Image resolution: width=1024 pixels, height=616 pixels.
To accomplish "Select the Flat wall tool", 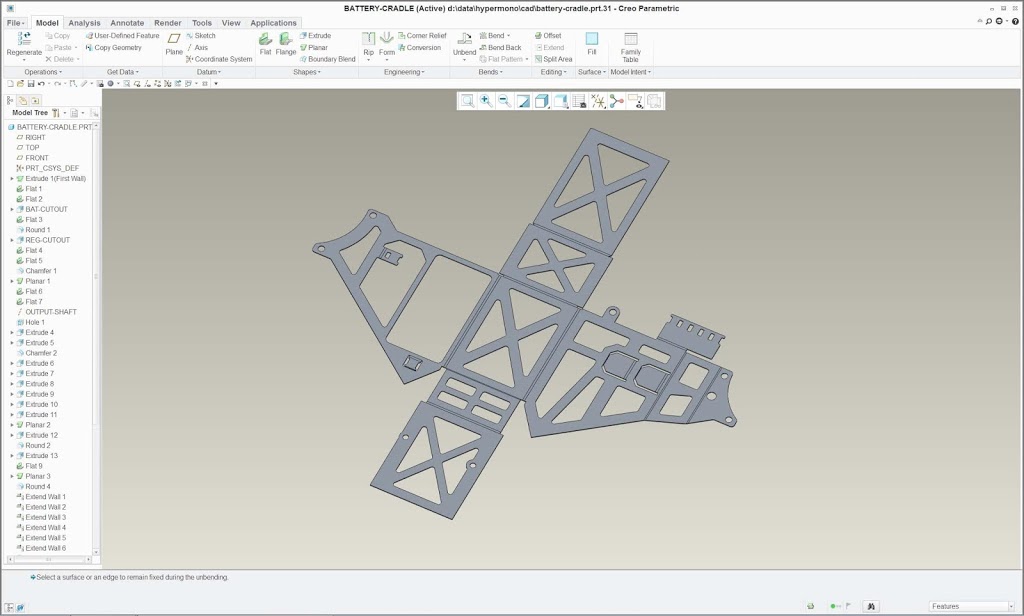I will pyautogui.click(x=265, y=40).
